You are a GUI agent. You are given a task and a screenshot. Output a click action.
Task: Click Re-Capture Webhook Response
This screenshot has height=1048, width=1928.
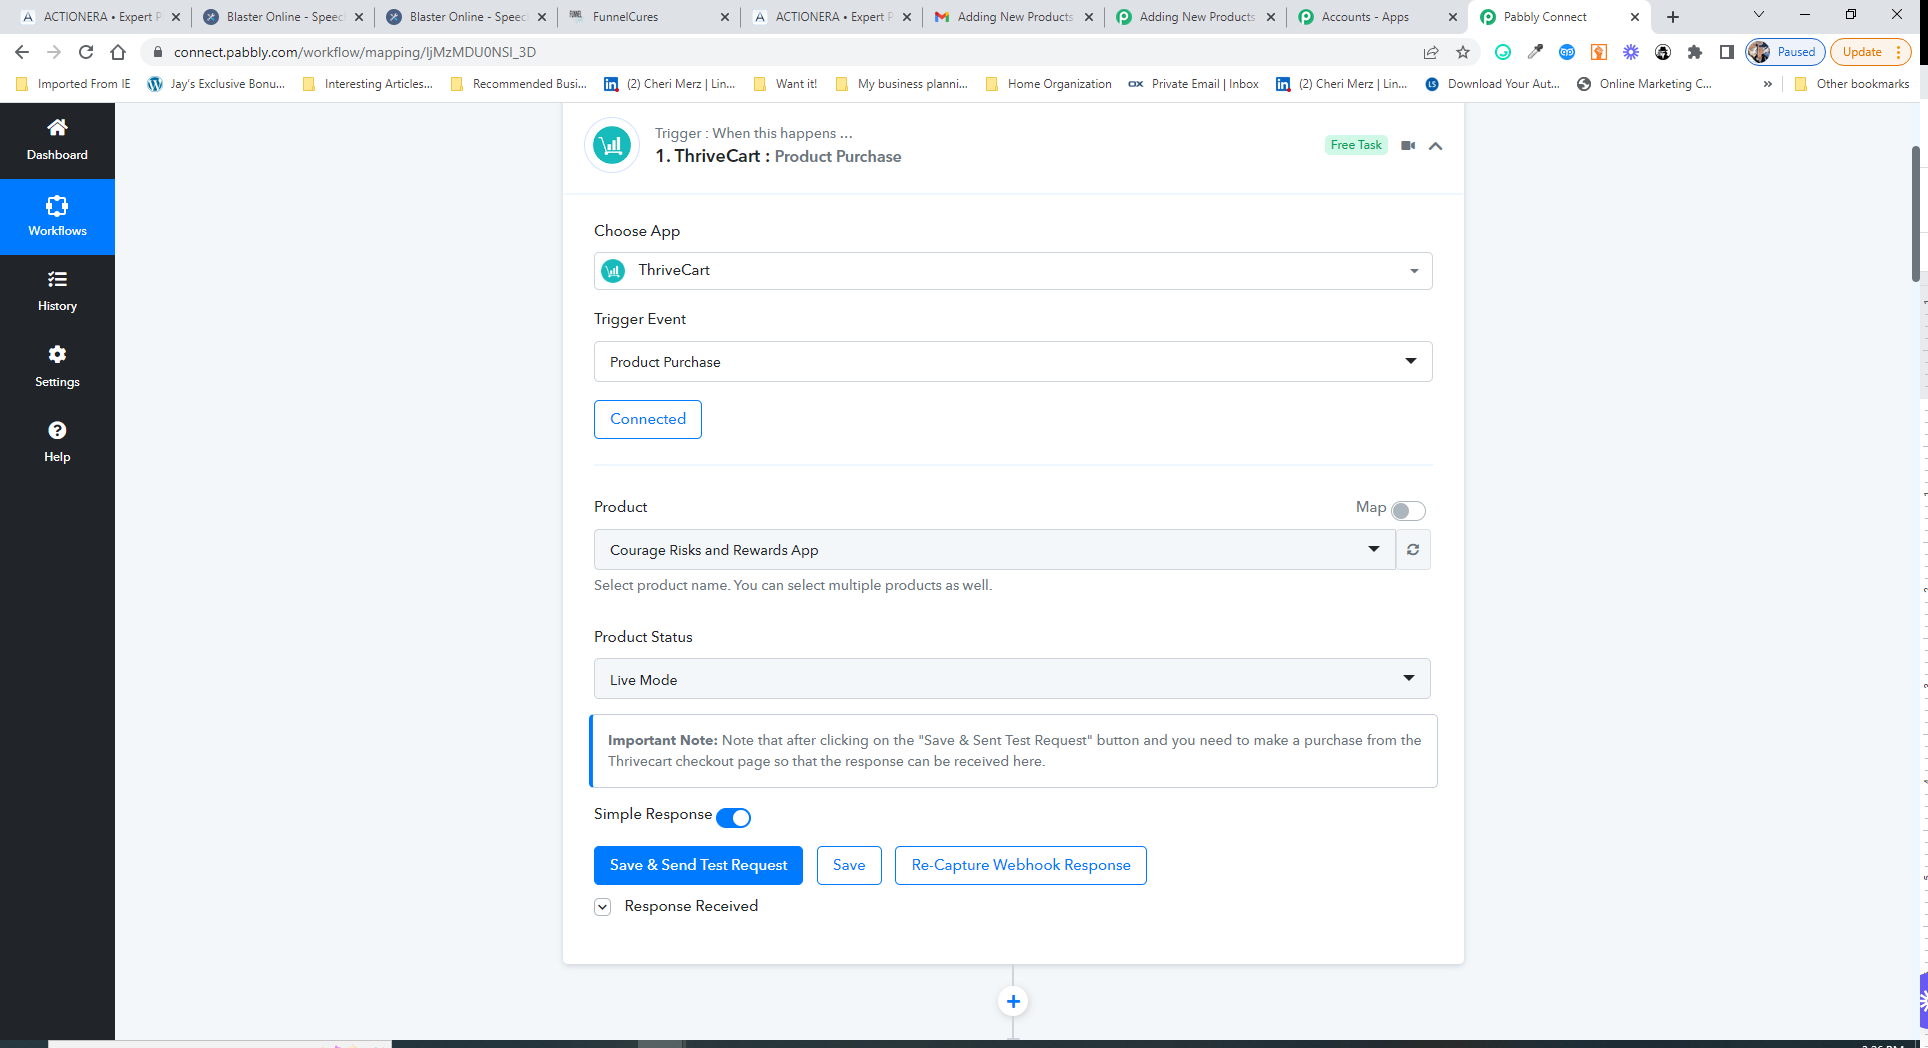click(1021, 866)
